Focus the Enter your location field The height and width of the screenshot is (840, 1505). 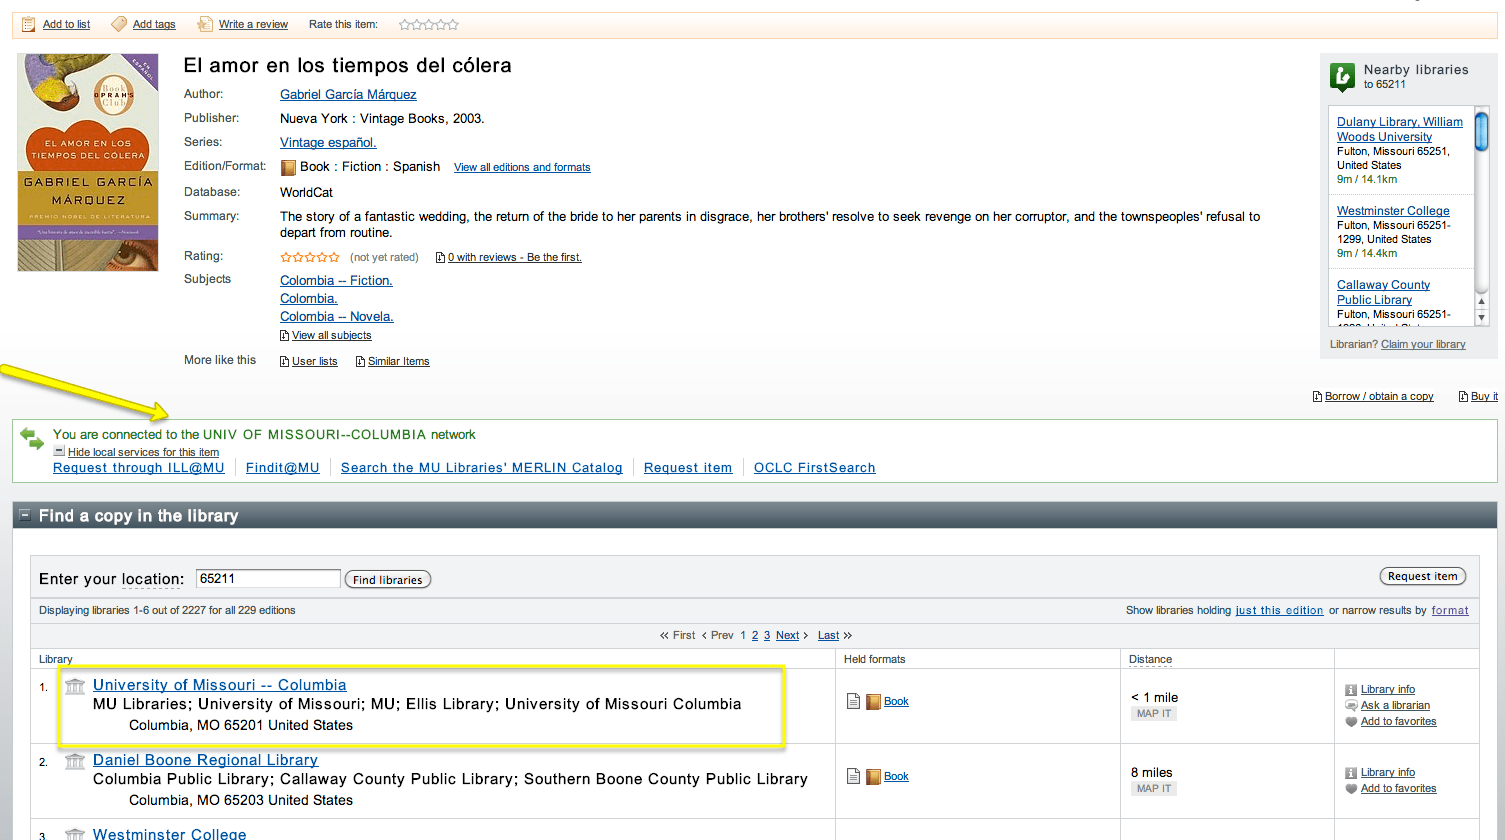point(268,579)
